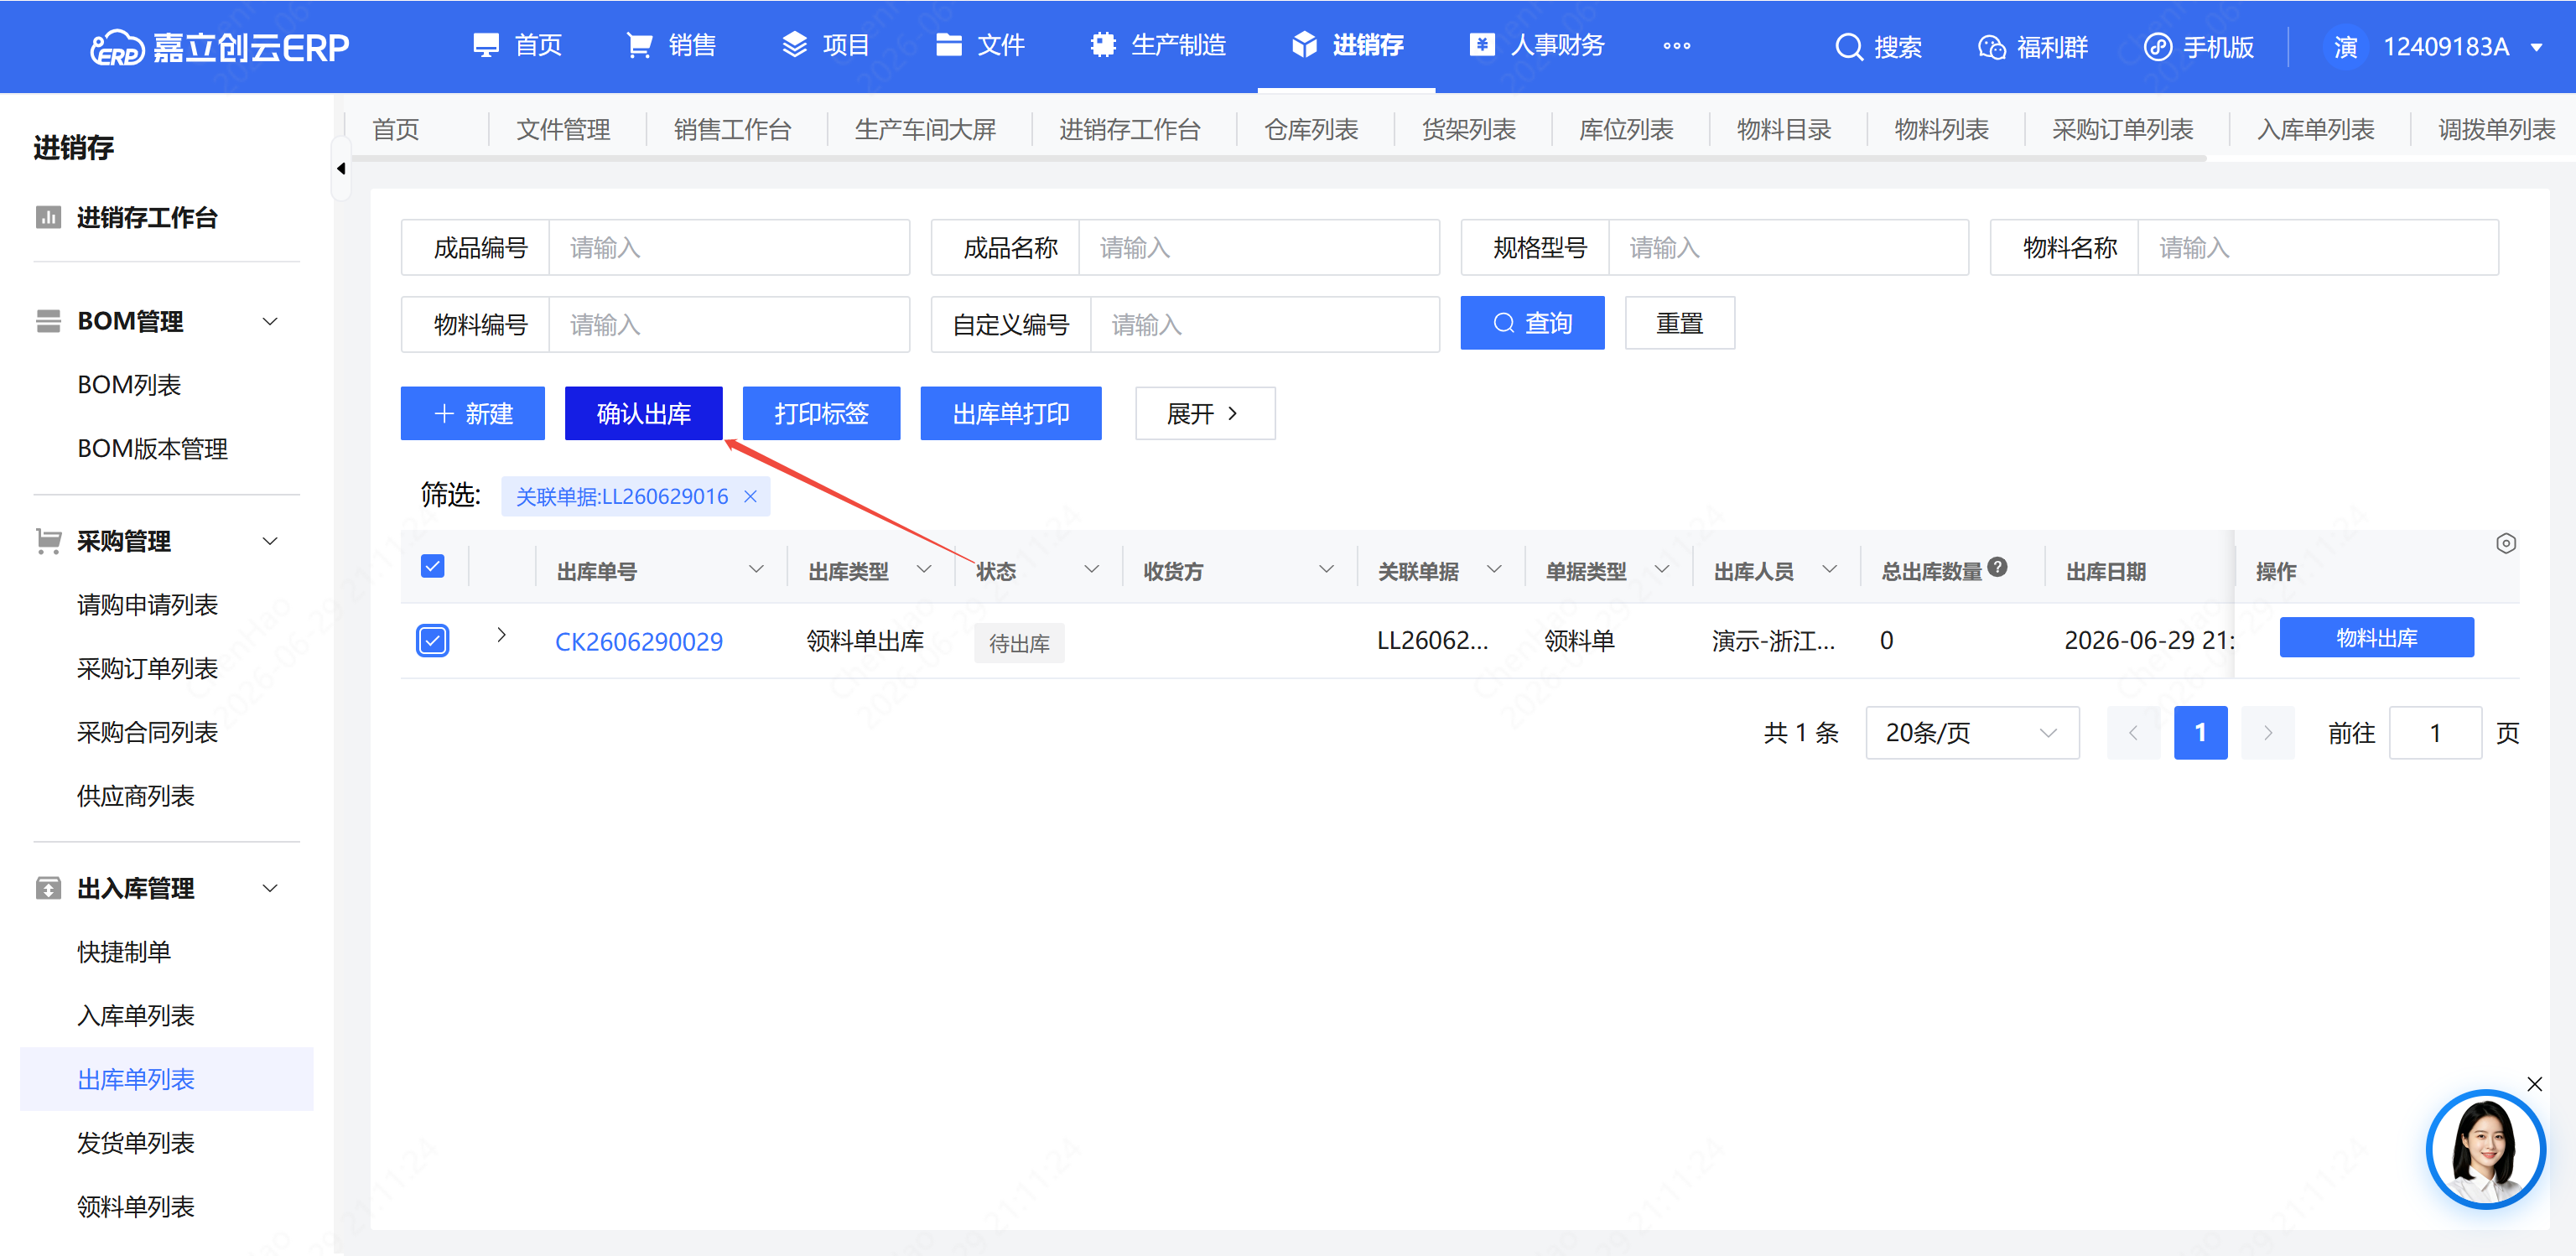Open 采购合同列表 in sidebar
This screenshot has width=2576, height=1256.
[147, 733]
